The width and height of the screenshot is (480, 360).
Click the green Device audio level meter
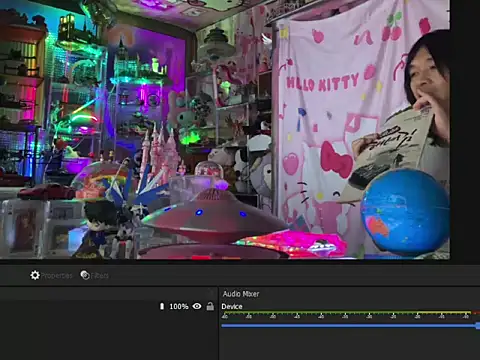tap(319, 313)
